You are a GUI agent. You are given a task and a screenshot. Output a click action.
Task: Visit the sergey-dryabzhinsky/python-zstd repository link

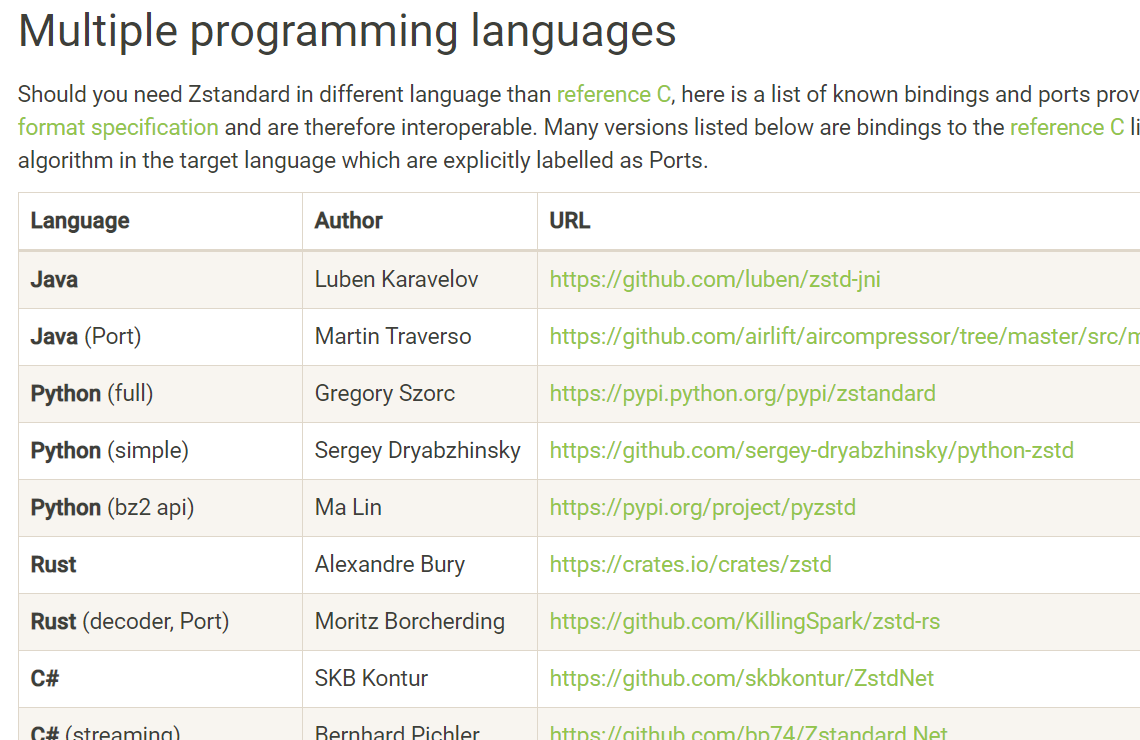[x=811, y=451]
